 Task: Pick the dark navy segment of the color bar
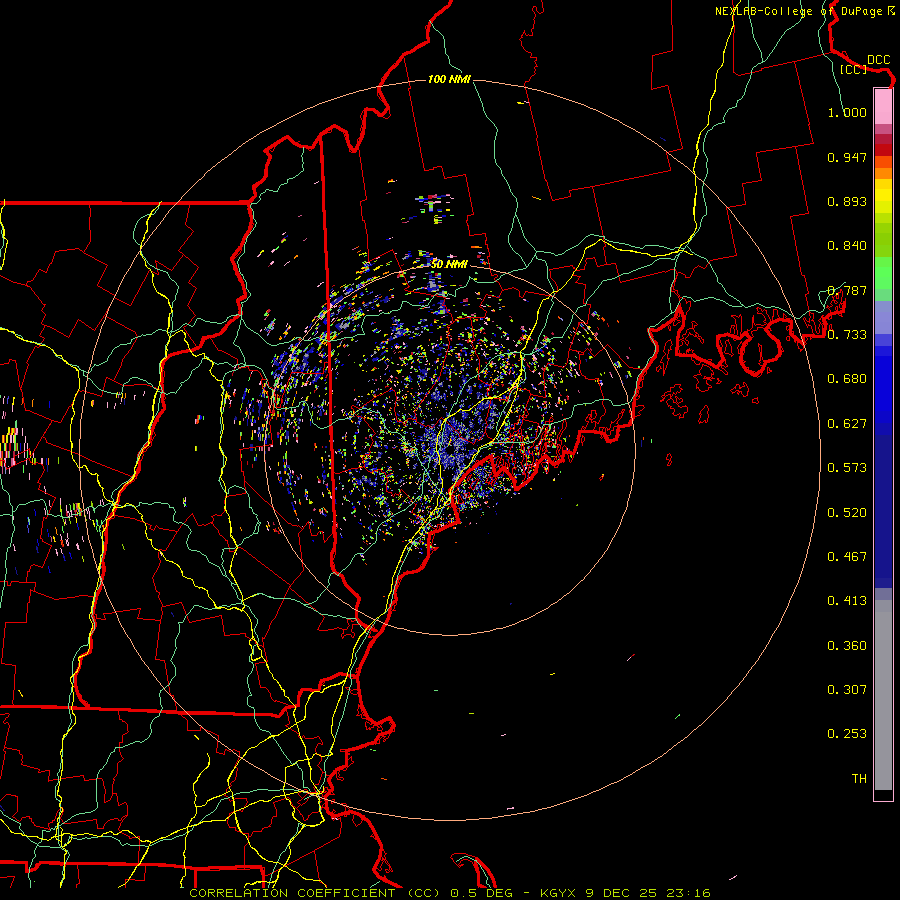click(883, 511)
